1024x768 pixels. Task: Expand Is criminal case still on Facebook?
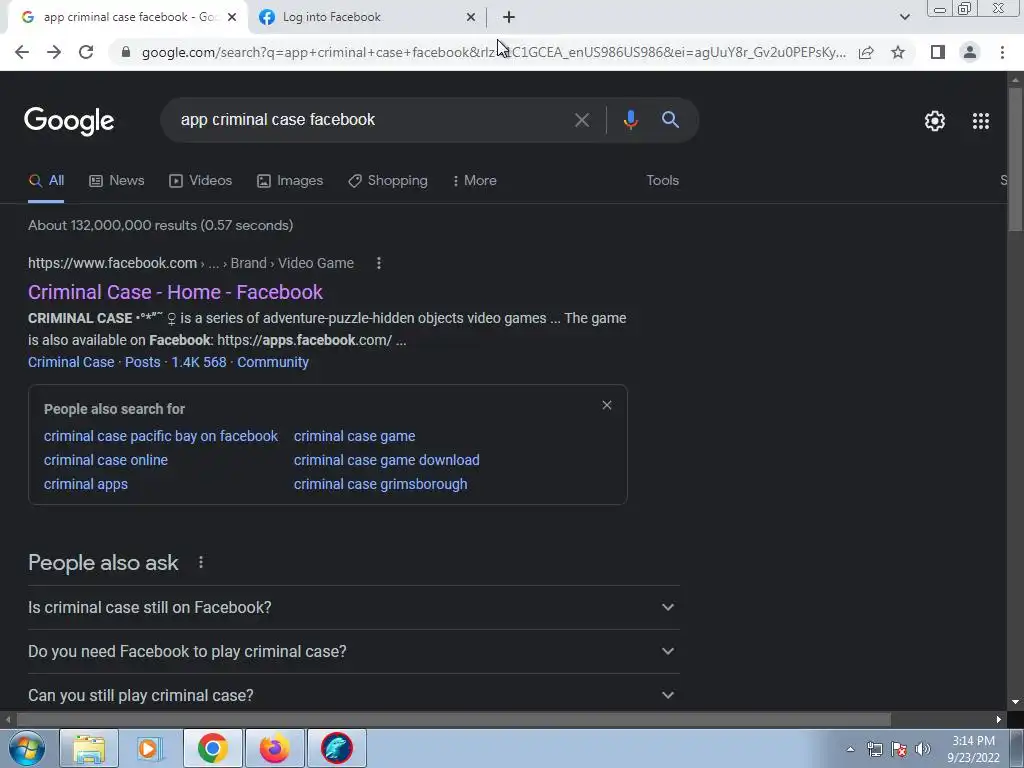tap(353, 607)
